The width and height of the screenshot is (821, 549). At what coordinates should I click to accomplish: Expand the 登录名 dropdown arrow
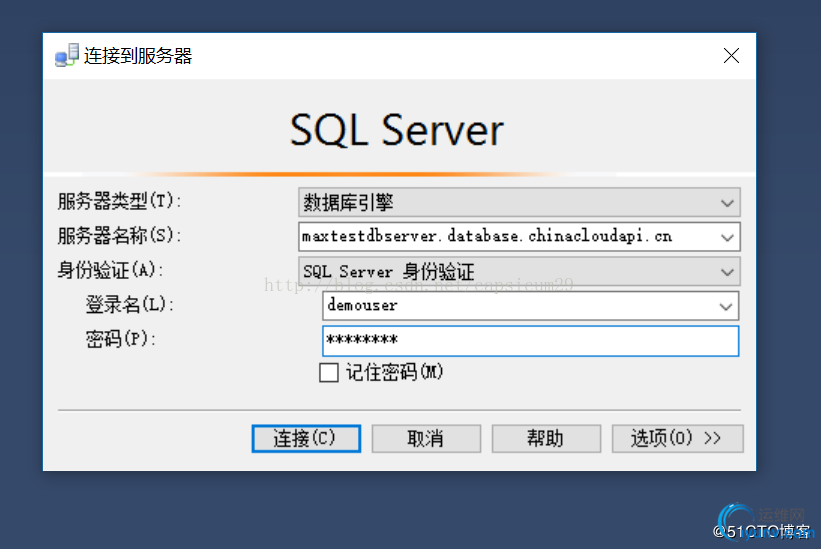pos(727,305)
